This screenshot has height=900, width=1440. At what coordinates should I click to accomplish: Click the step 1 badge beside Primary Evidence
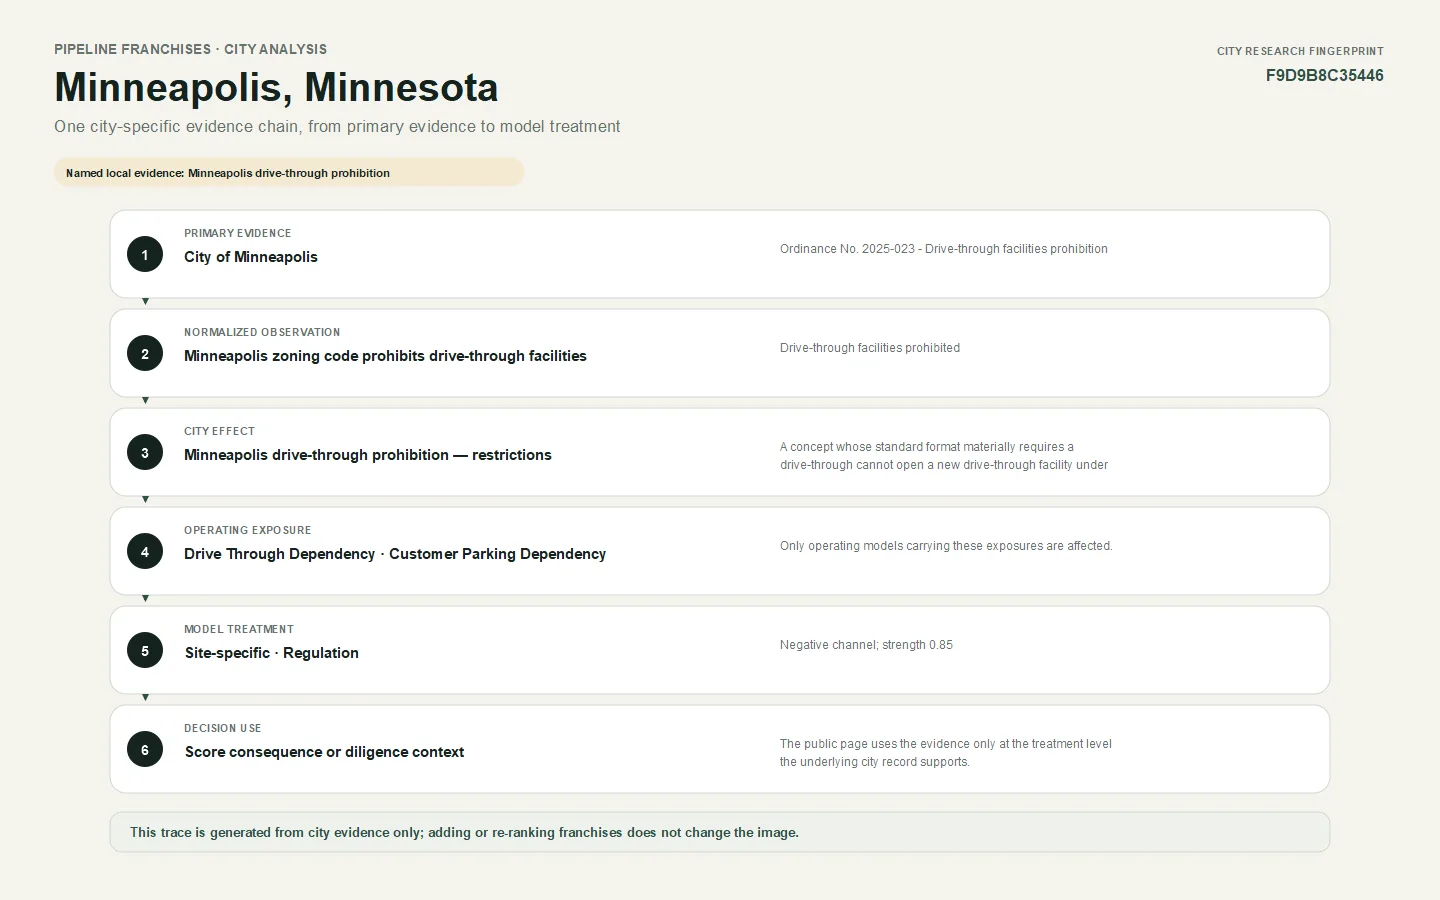coord(145,254)
